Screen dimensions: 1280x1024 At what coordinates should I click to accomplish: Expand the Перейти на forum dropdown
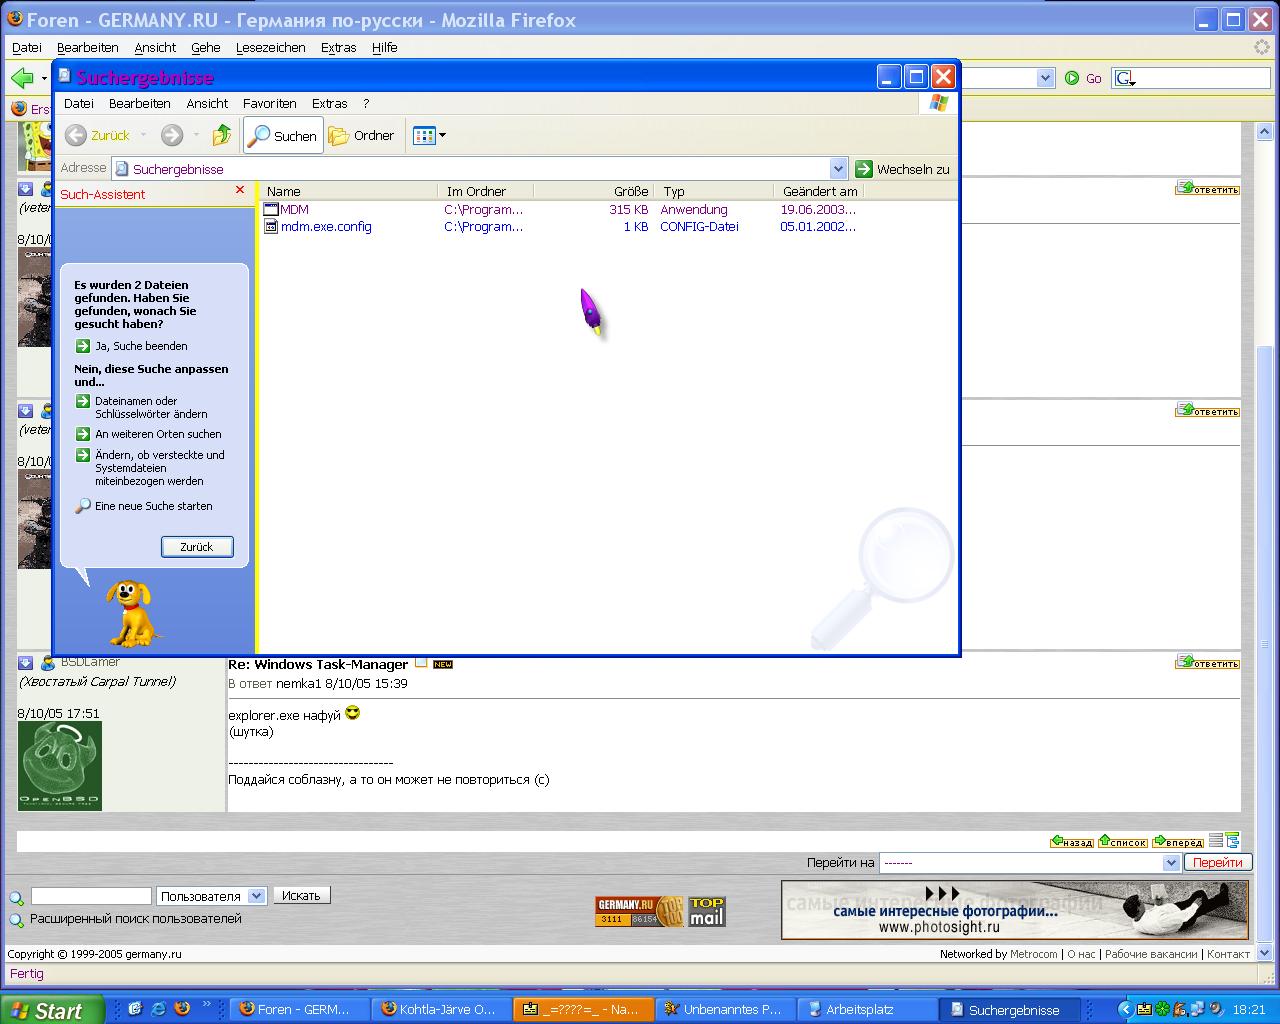click(1171, 863)
